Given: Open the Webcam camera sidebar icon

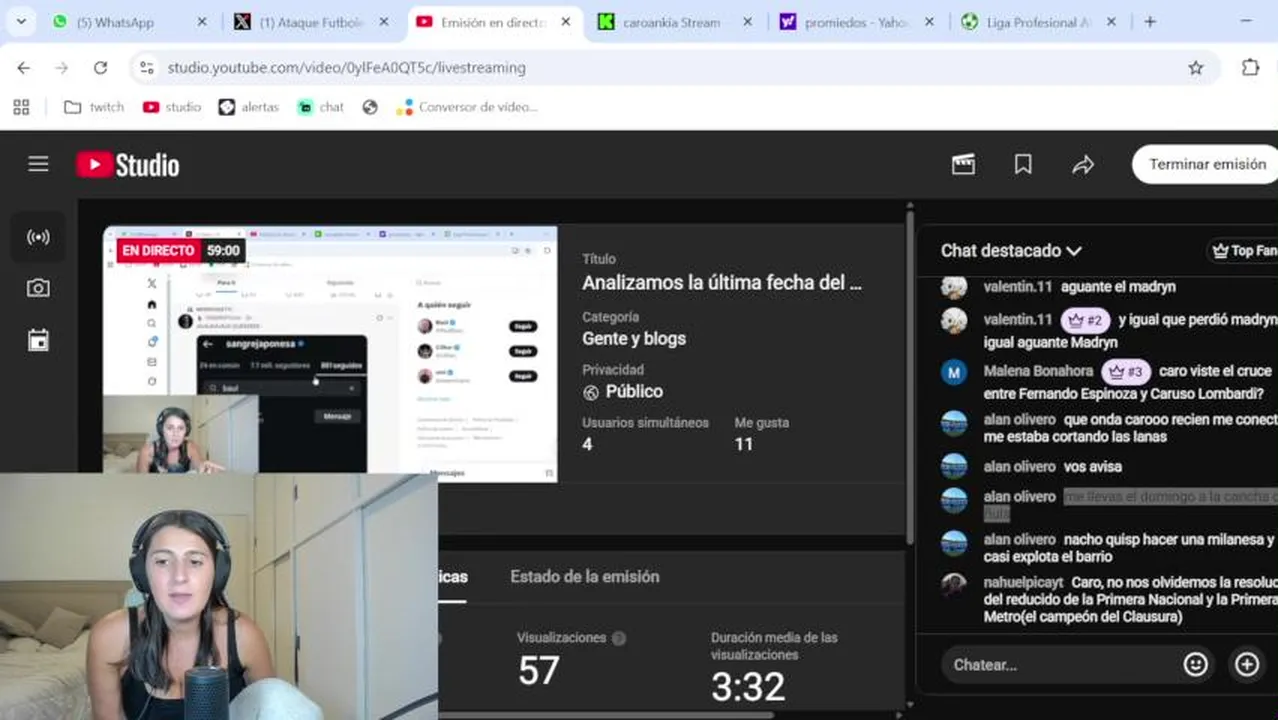Looking at the screenshot, I should coord(38,288).
